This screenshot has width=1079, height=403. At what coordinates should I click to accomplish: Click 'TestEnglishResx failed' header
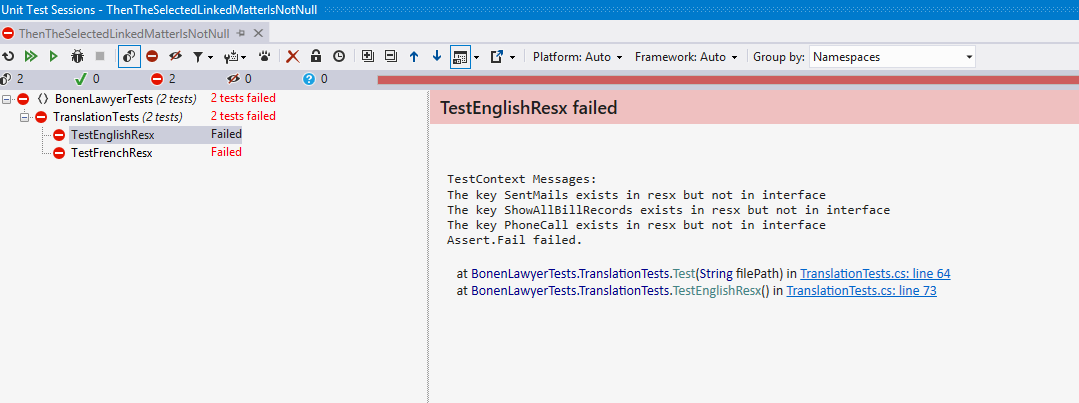point(528,107)
